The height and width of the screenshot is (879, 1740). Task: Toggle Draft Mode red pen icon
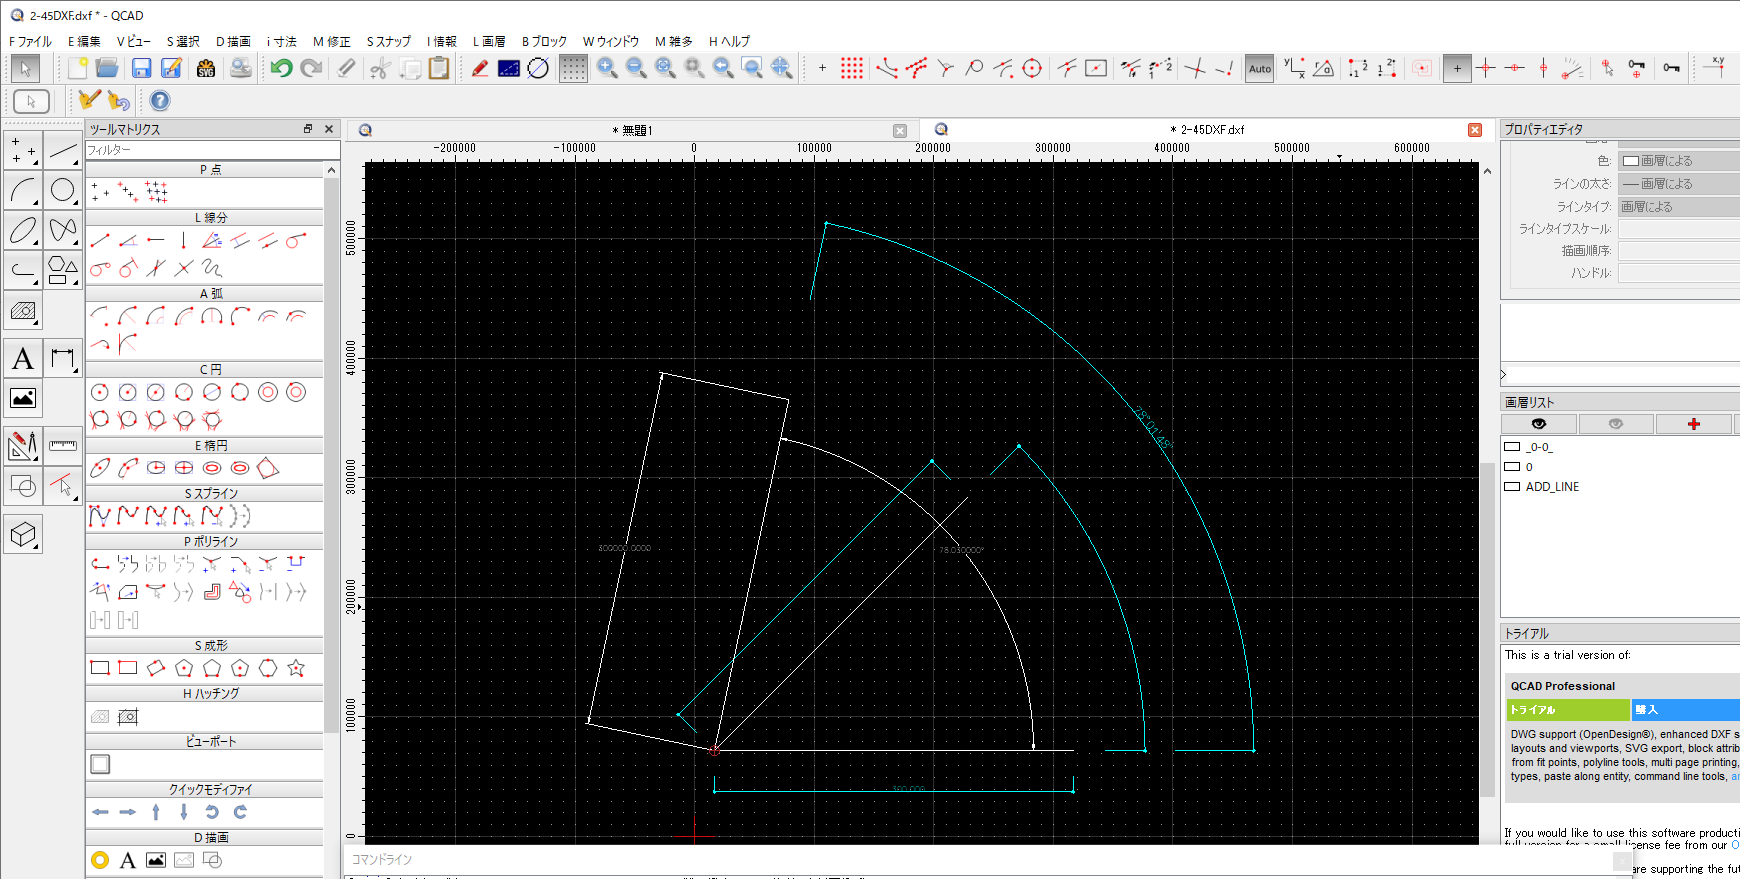(x=480, y=68)
